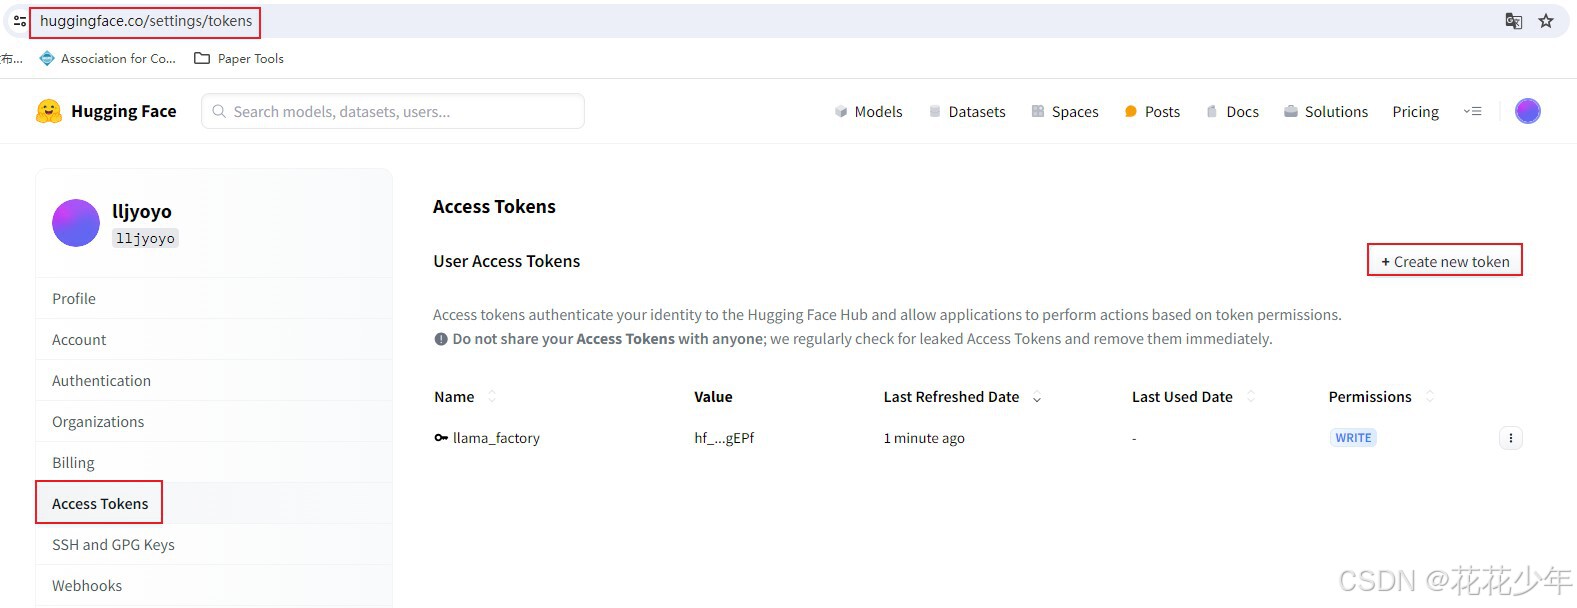Click the '1 minute ago' refreshed date
The width and height of the screenshot is (1577, 608).
coord(924,438)
